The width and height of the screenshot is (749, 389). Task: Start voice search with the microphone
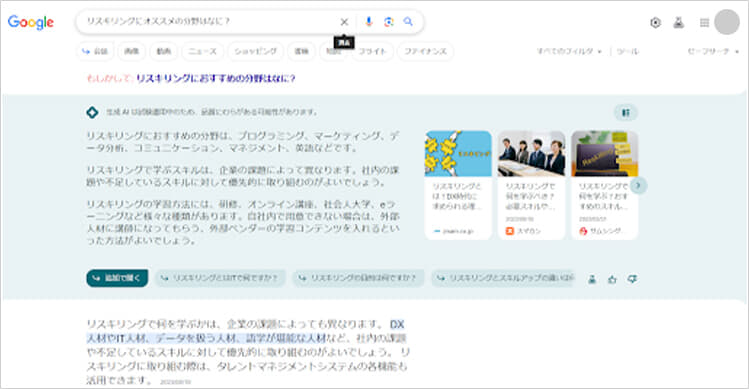(x=368, y=22)
